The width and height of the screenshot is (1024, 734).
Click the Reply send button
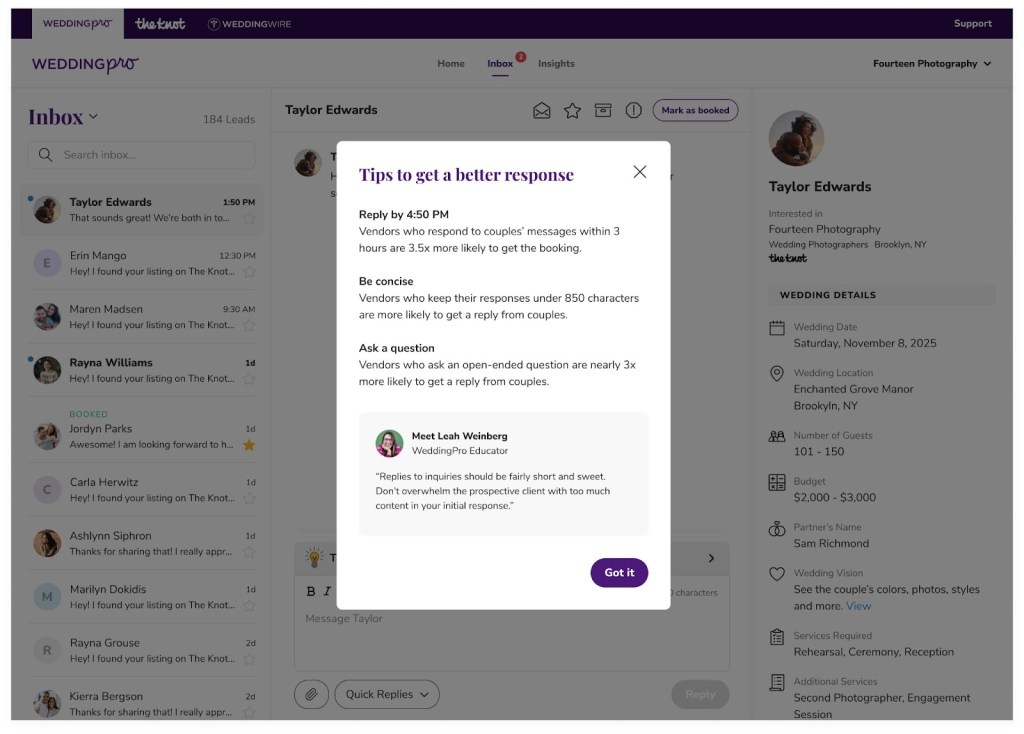[700, 694]
